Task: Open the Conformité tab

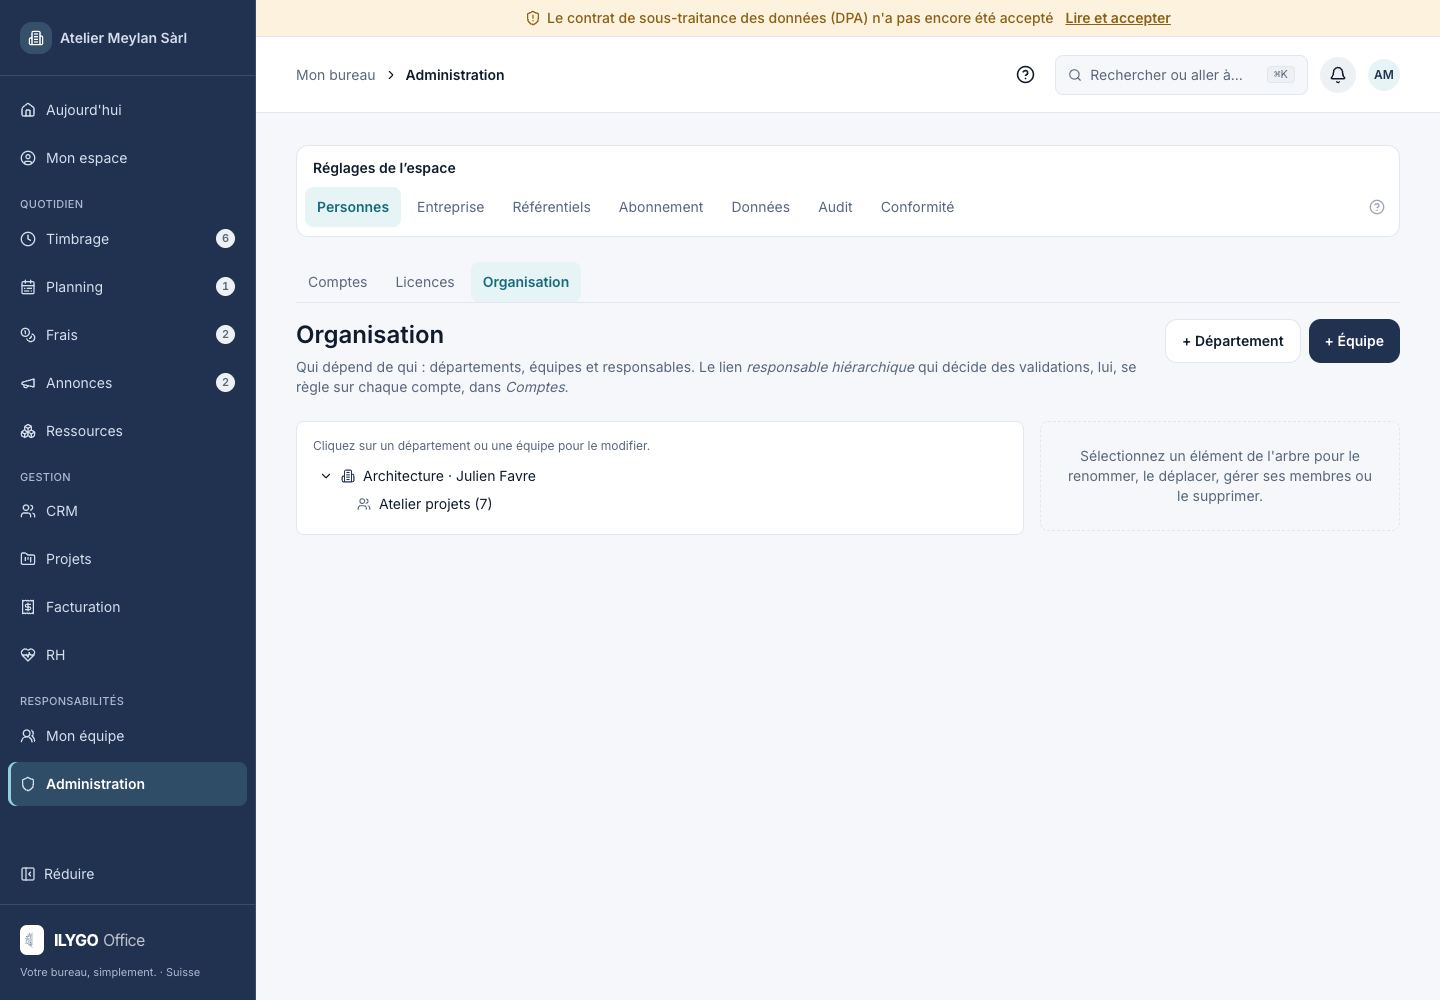Action: click(918, 207)
